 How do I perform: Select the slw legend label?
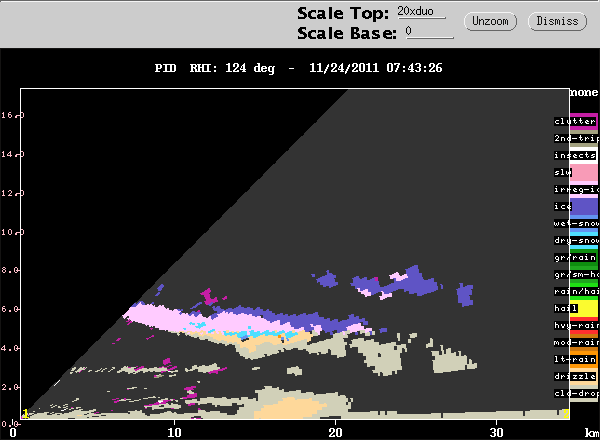[562, 172]
